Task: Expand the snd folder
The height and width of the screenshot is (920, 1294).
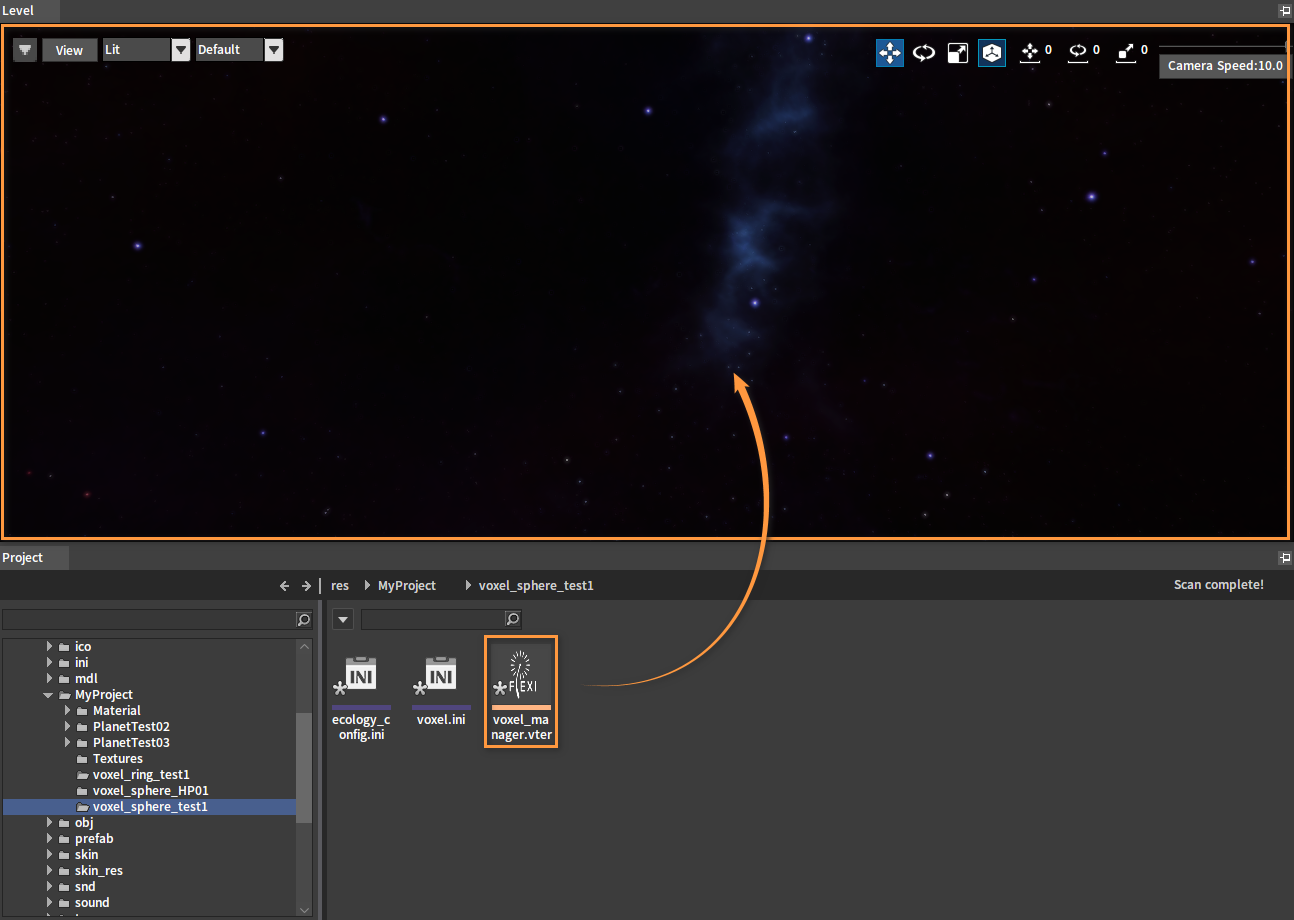Action: coord(49,887)
